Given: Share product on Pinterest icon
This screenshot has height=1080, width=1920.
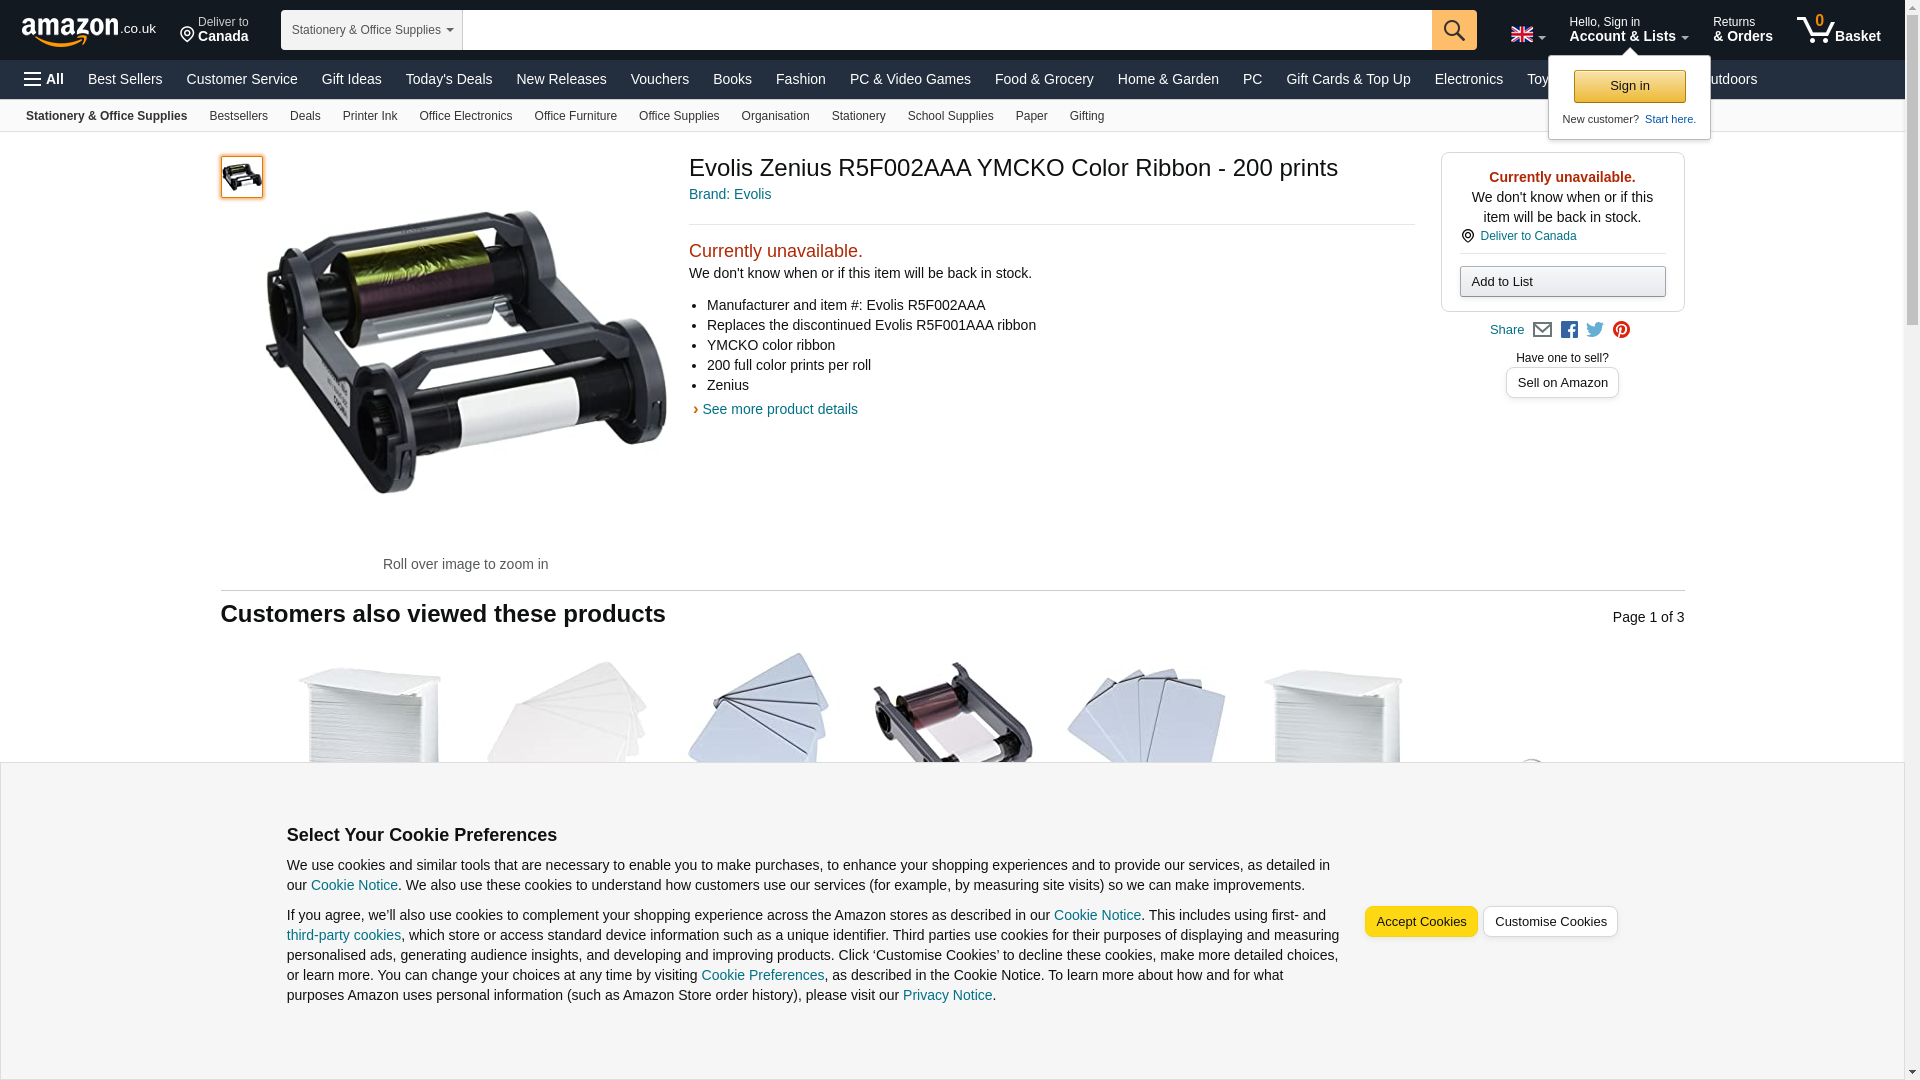Looking at the screenshot, I should (x=1621, y=330).
